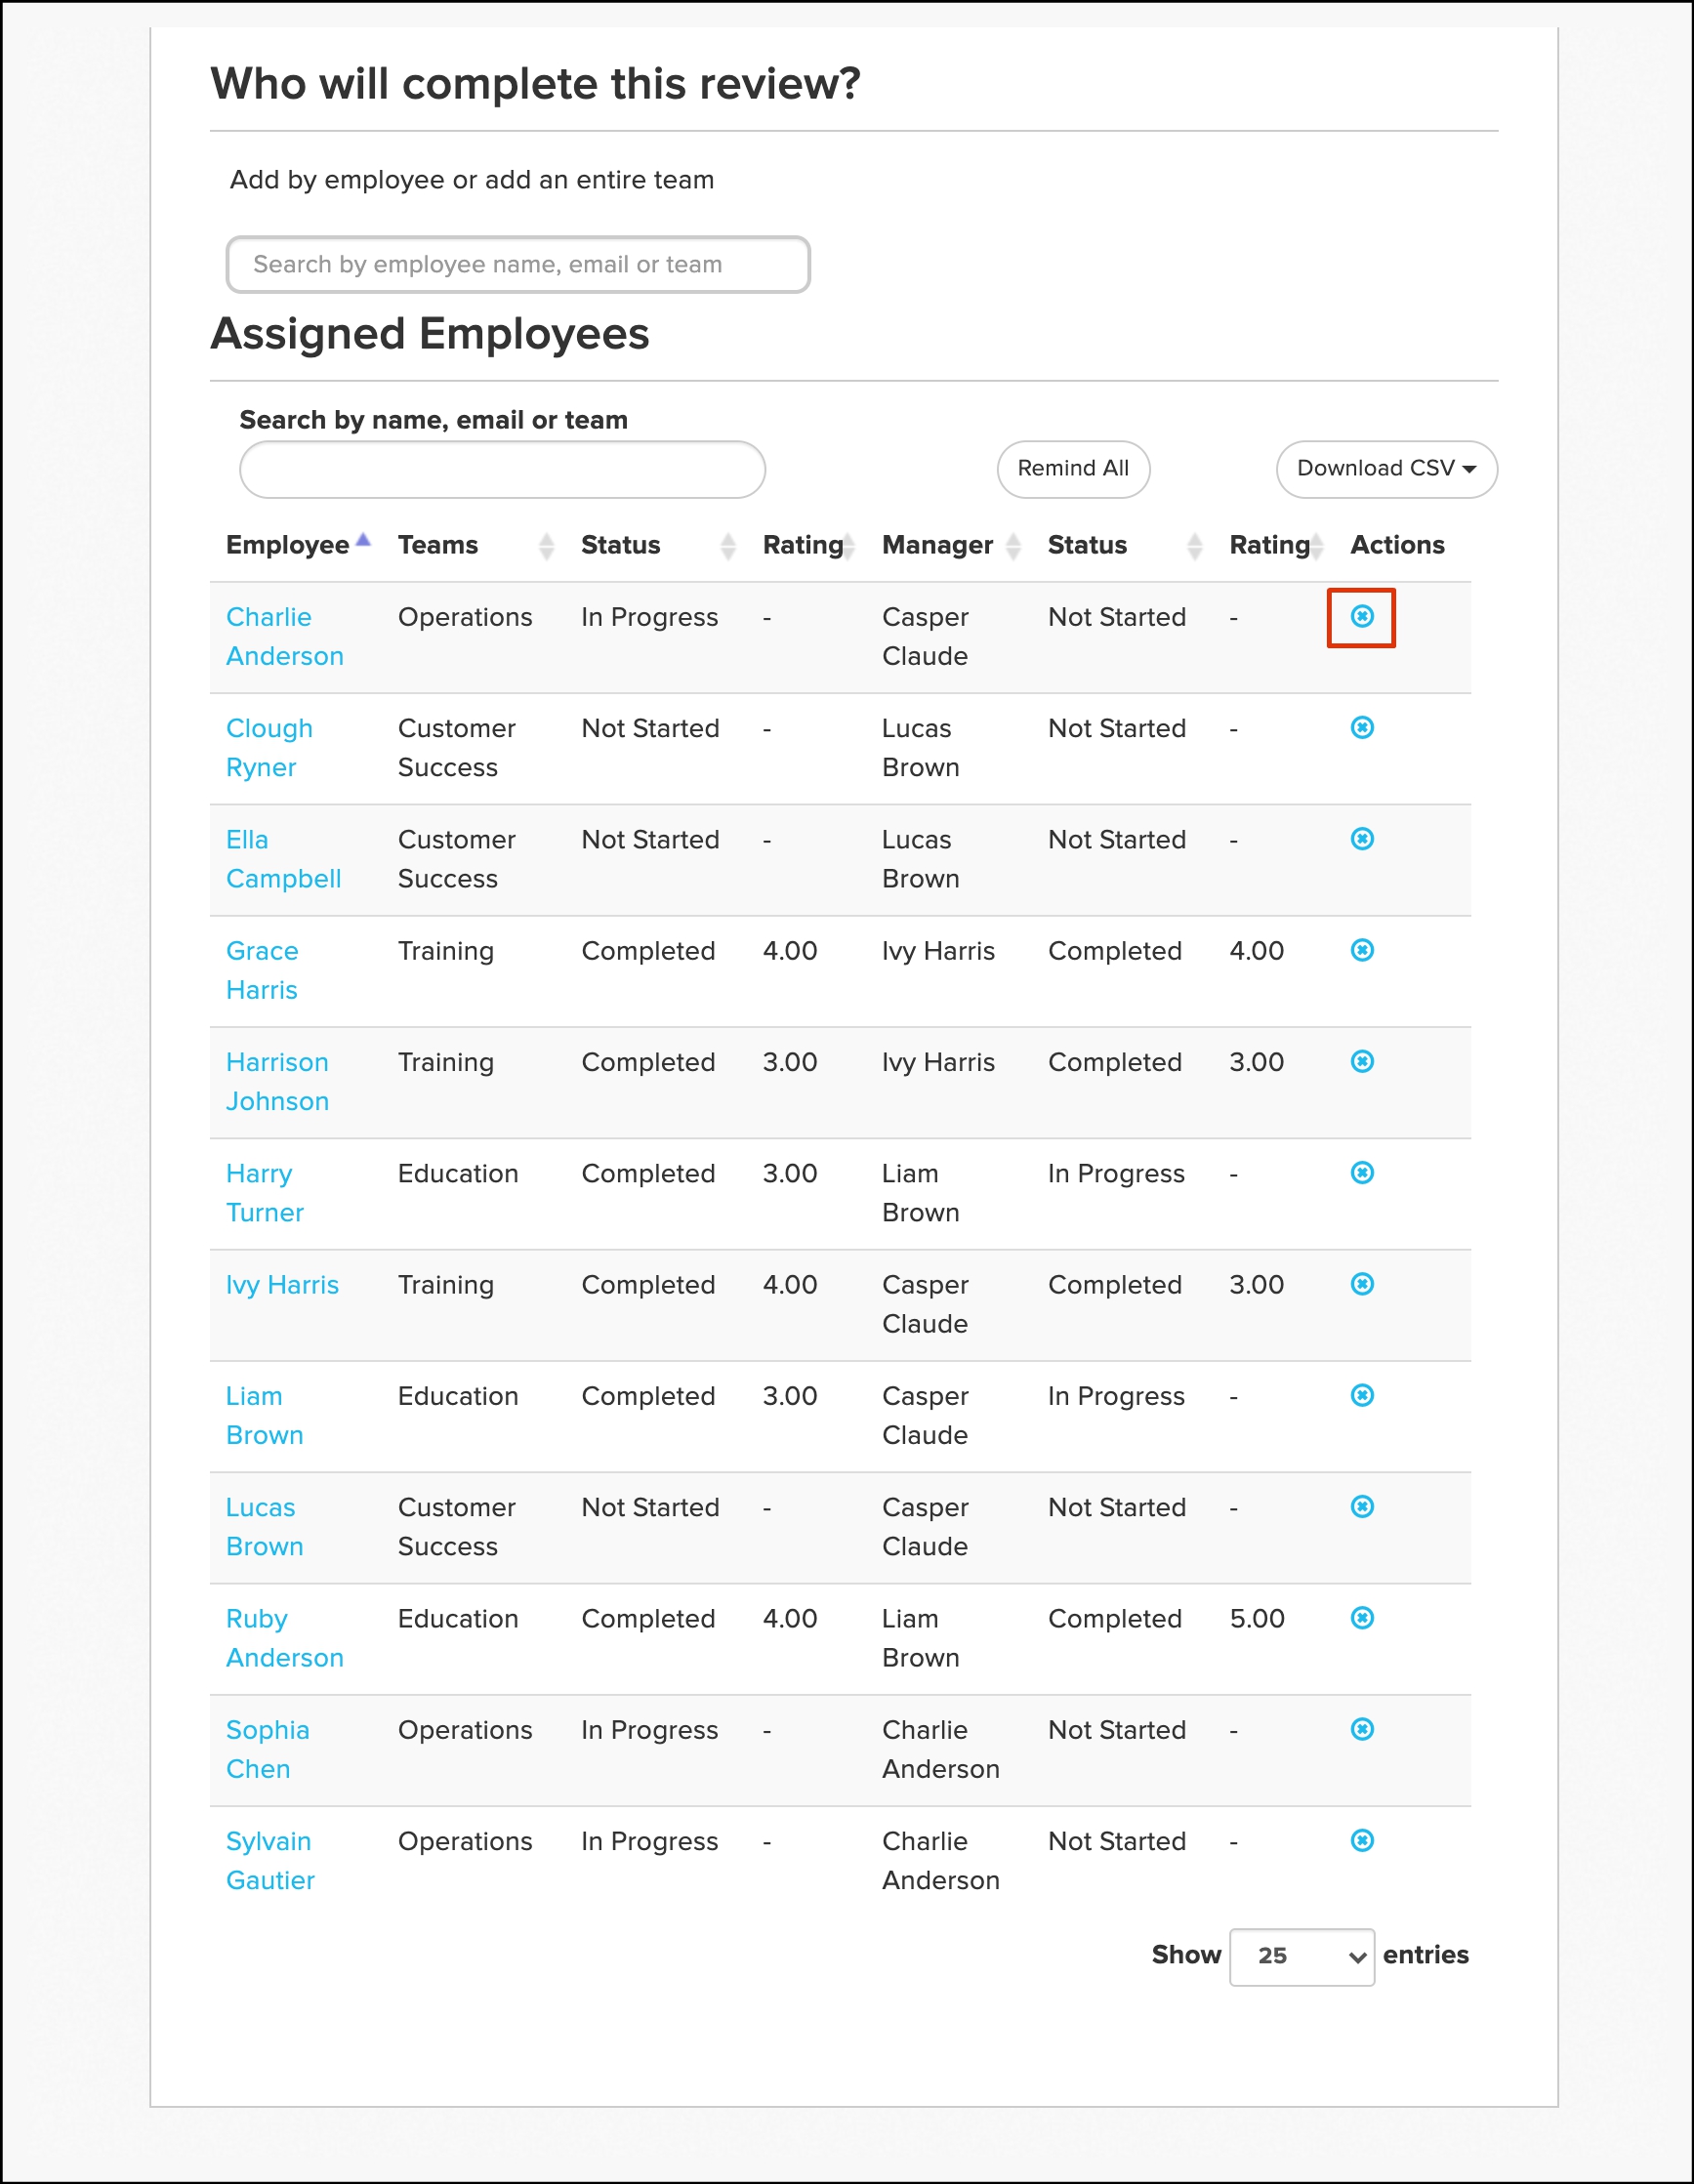Screen dimensions: 1694x2184
Task: Remove Ella Campbell using the row's X icon
Action: pyautogui.click(x=1361, y=838)
